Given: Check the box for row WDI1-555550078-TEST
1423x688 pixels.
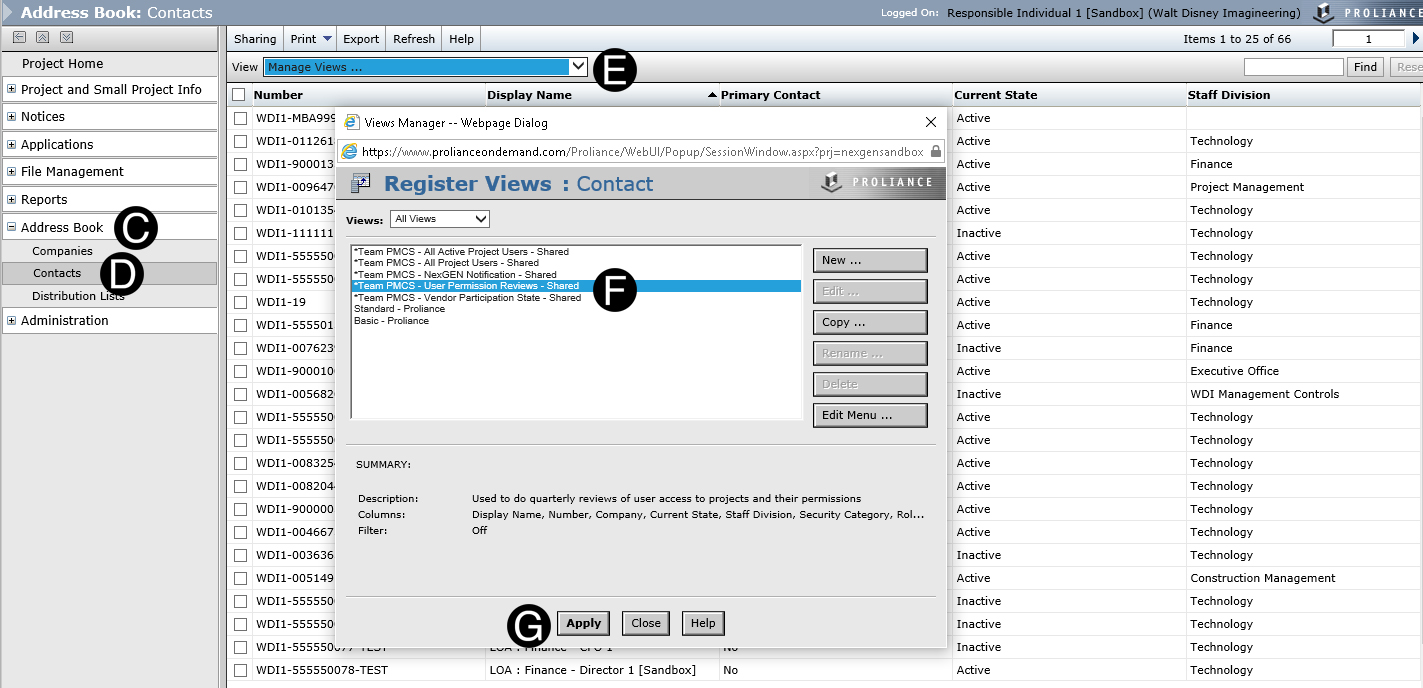Looking at the screenshot, I should 240,670.
